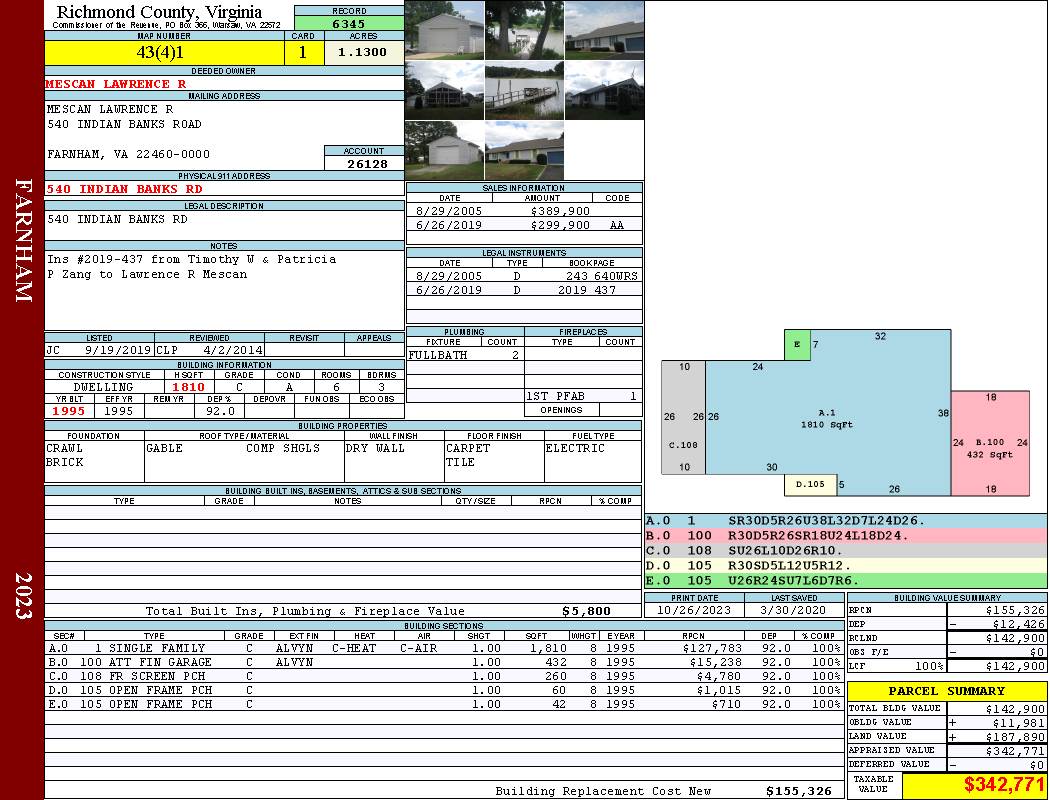
Task: Select the screened porch photo thumbnail
Action: tap(444, 91)
